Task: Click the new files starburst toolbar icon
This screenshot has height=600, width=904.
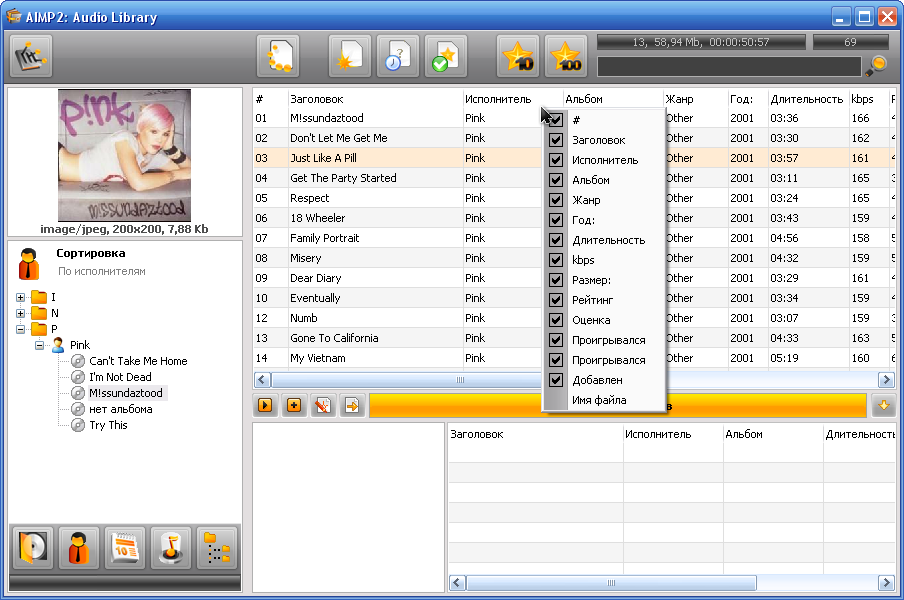Action: pyautogui.click(x=350, y=56)
